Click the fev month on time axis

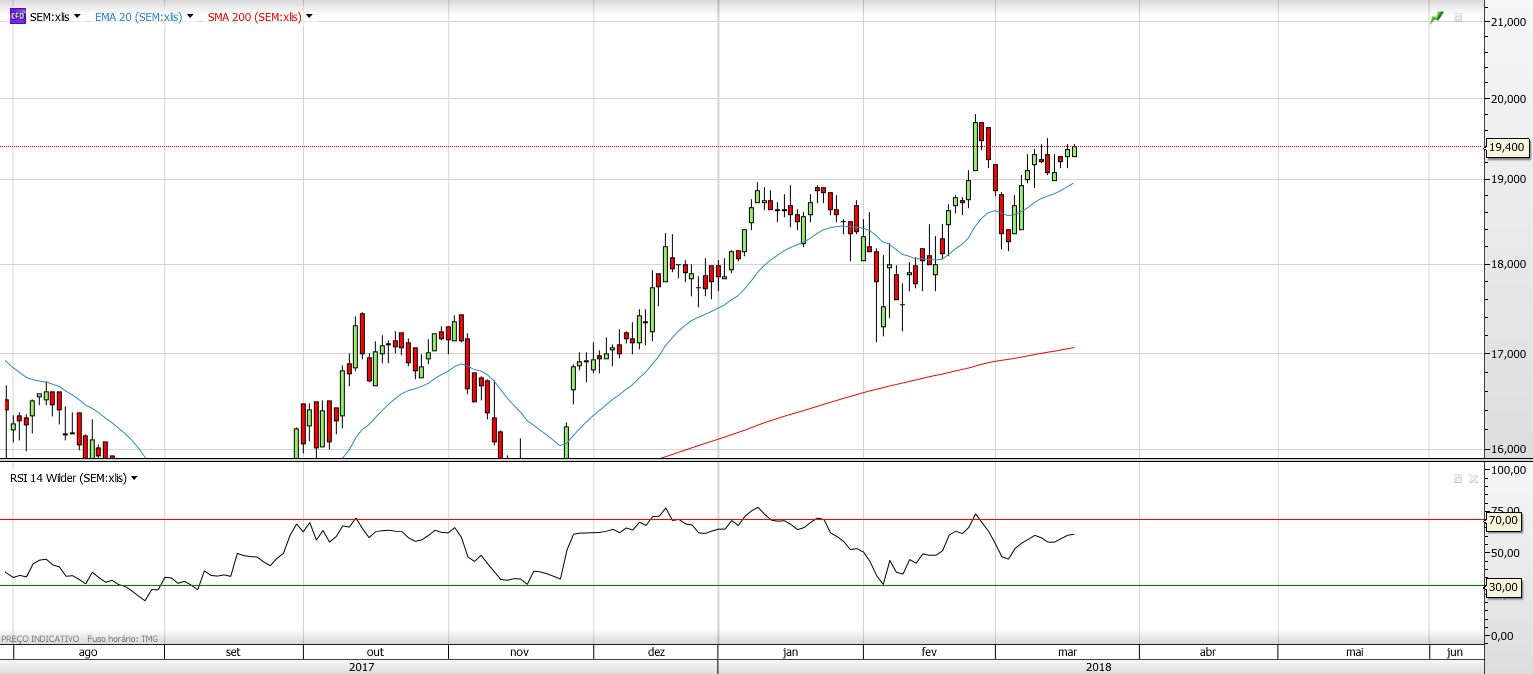pos(929,652)
